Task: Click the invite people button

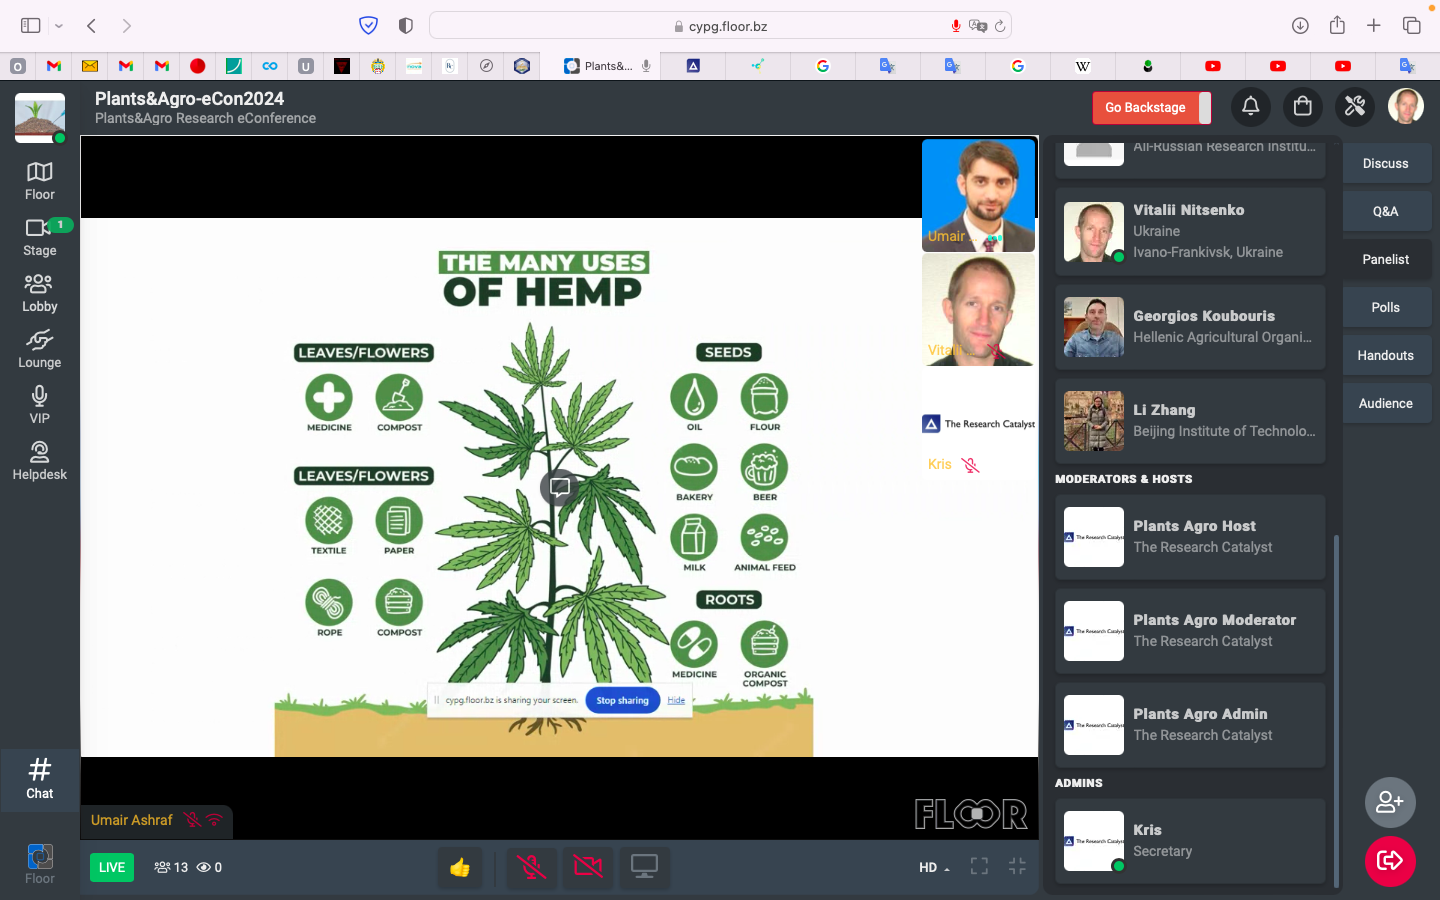Action: (x=1390, y=802)
